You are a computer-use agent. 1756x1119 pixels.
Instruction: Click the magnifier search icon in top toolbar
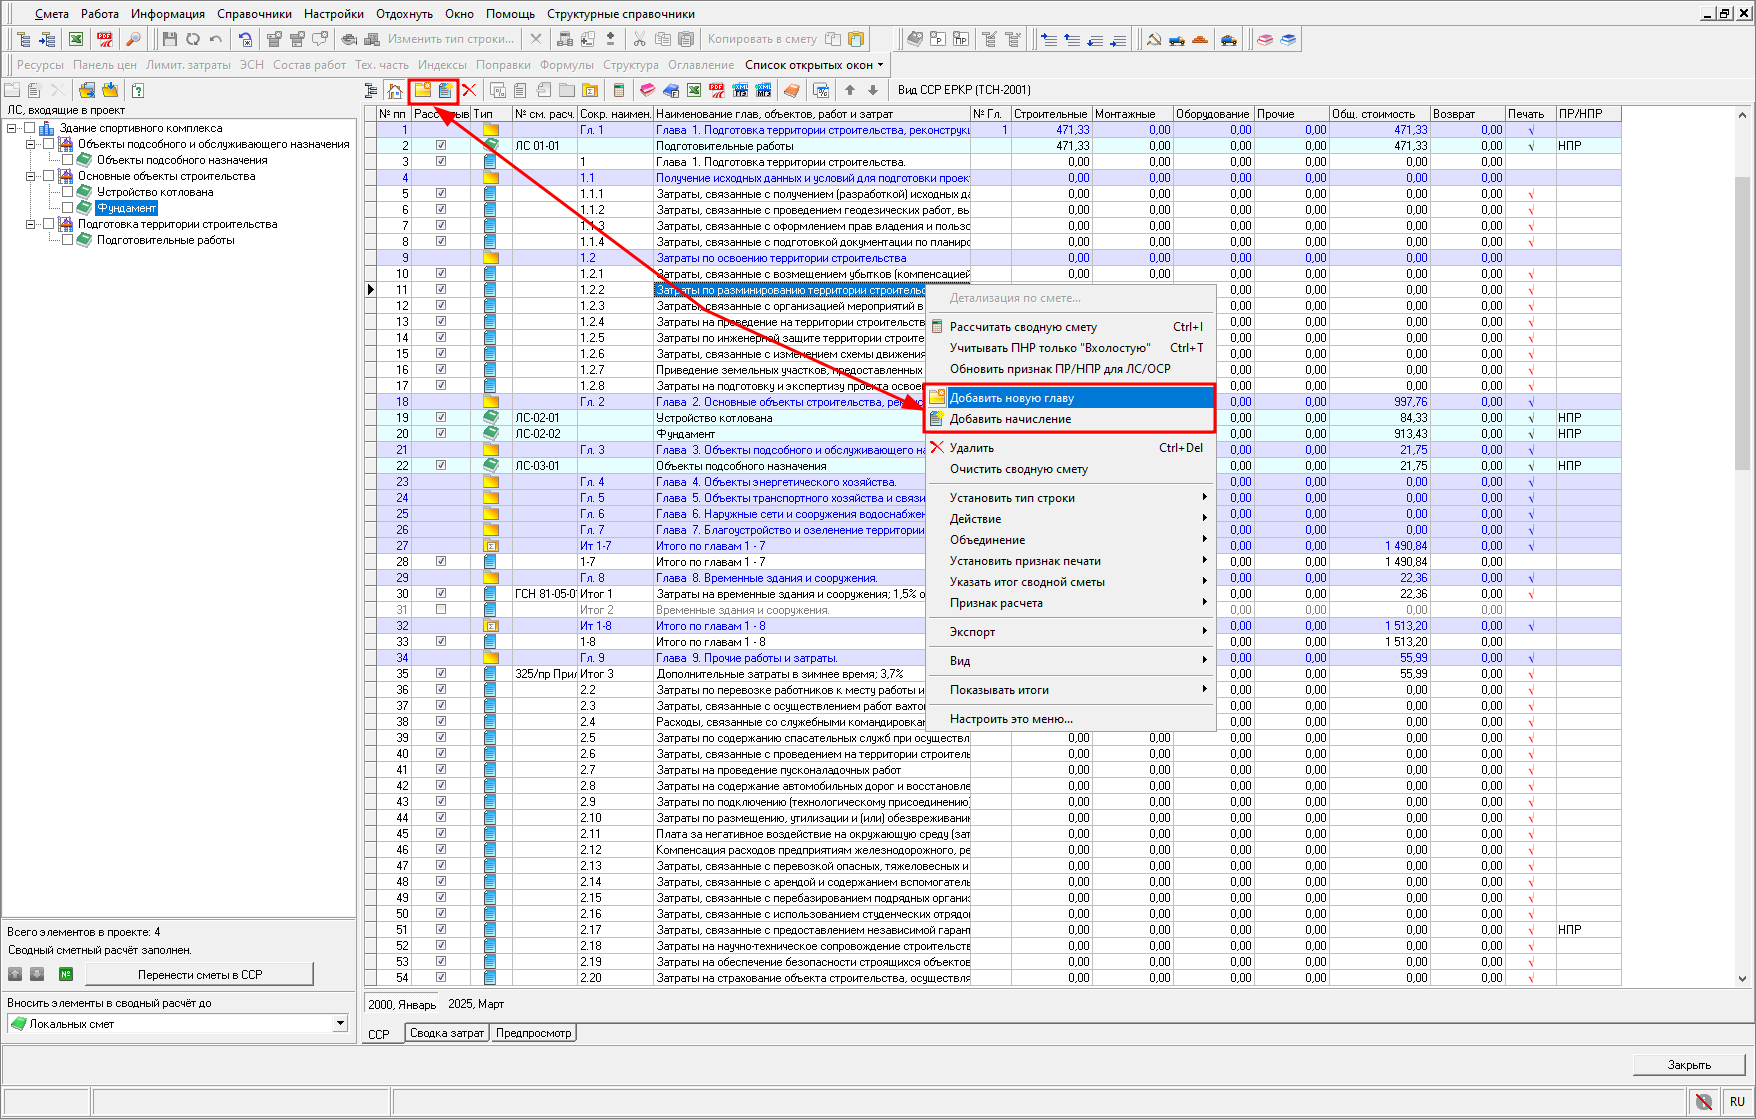click(133, 39)
